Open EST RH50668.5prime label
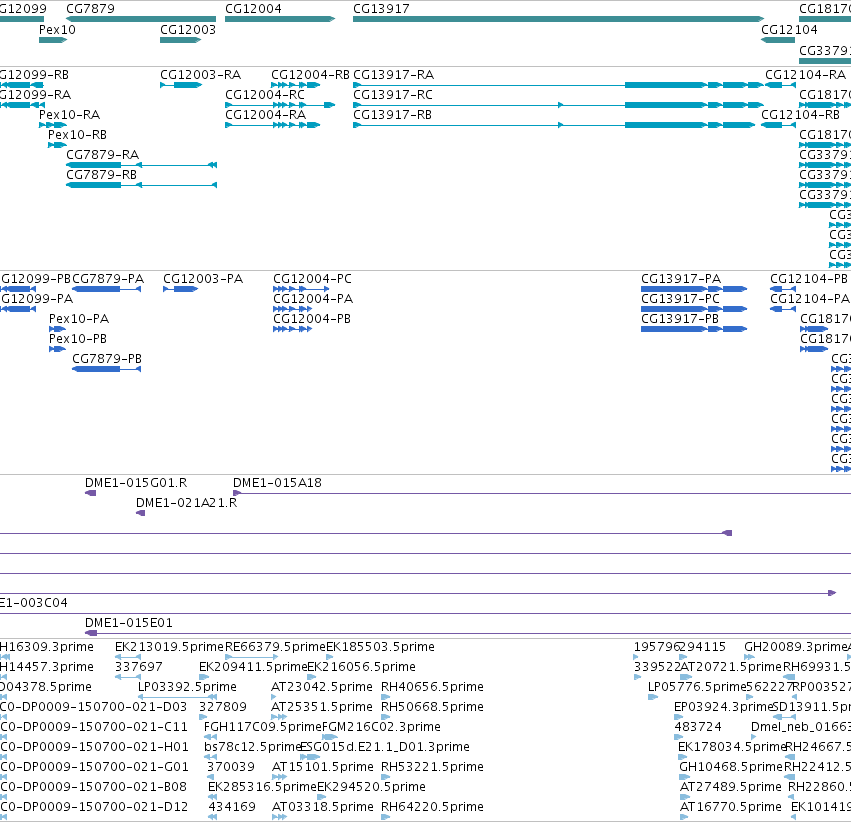Screen dimensions: 851x822 pyautogui.click(x=432, y=707)
